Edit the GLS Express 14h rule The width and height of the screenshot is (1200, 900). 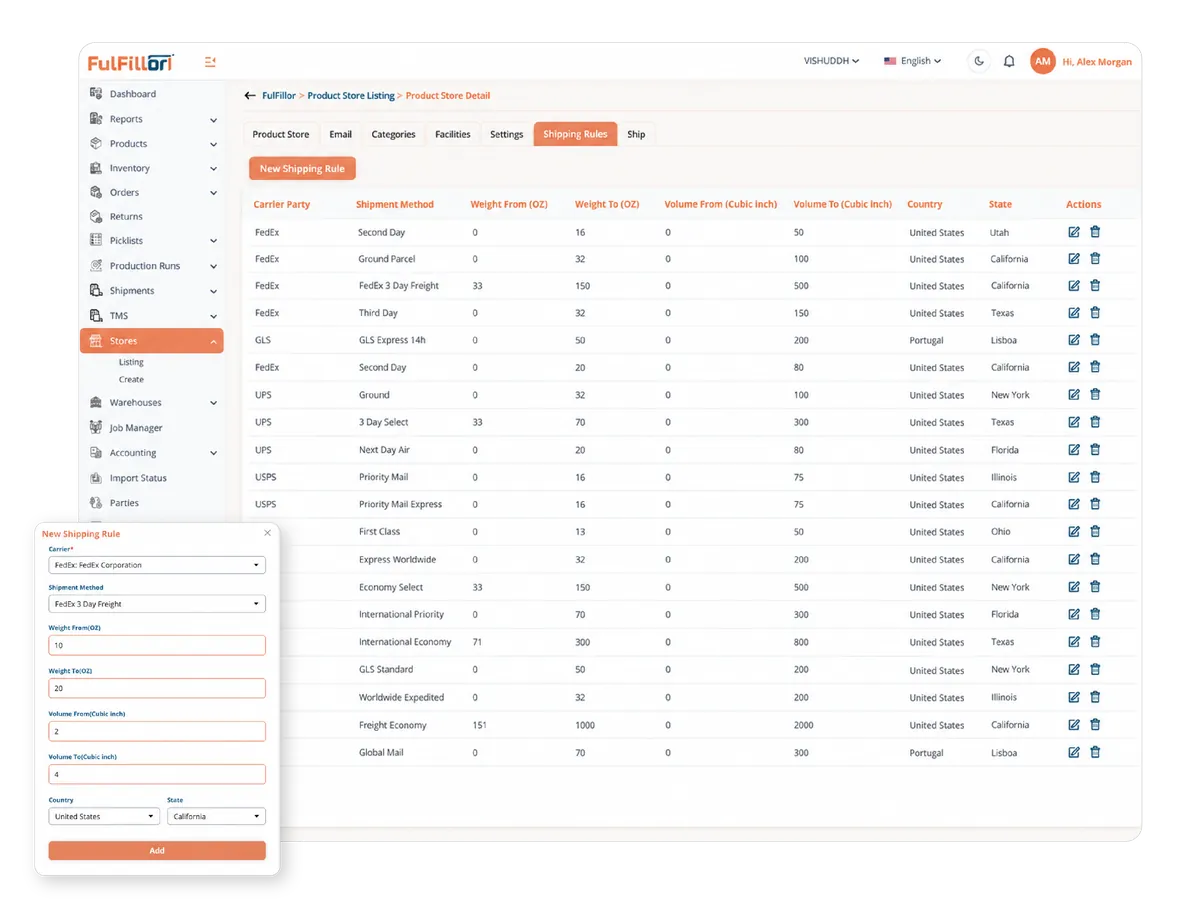(x=1074, y=340)
